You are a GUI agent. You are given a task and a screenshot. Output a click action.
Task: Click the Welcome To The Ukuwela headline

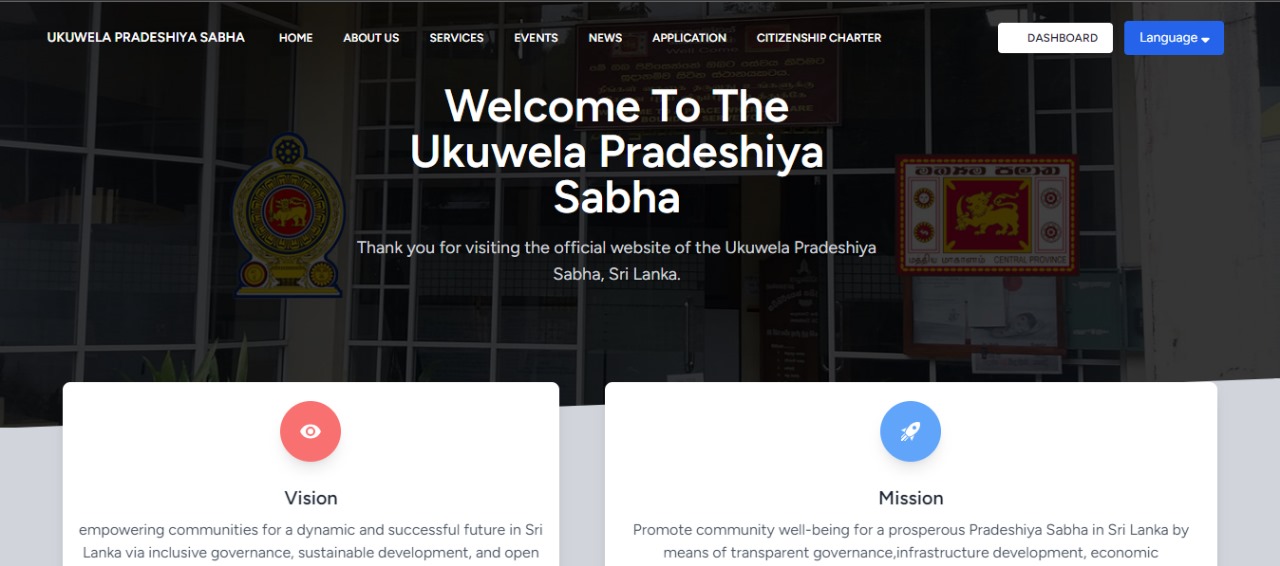[617, 152]
